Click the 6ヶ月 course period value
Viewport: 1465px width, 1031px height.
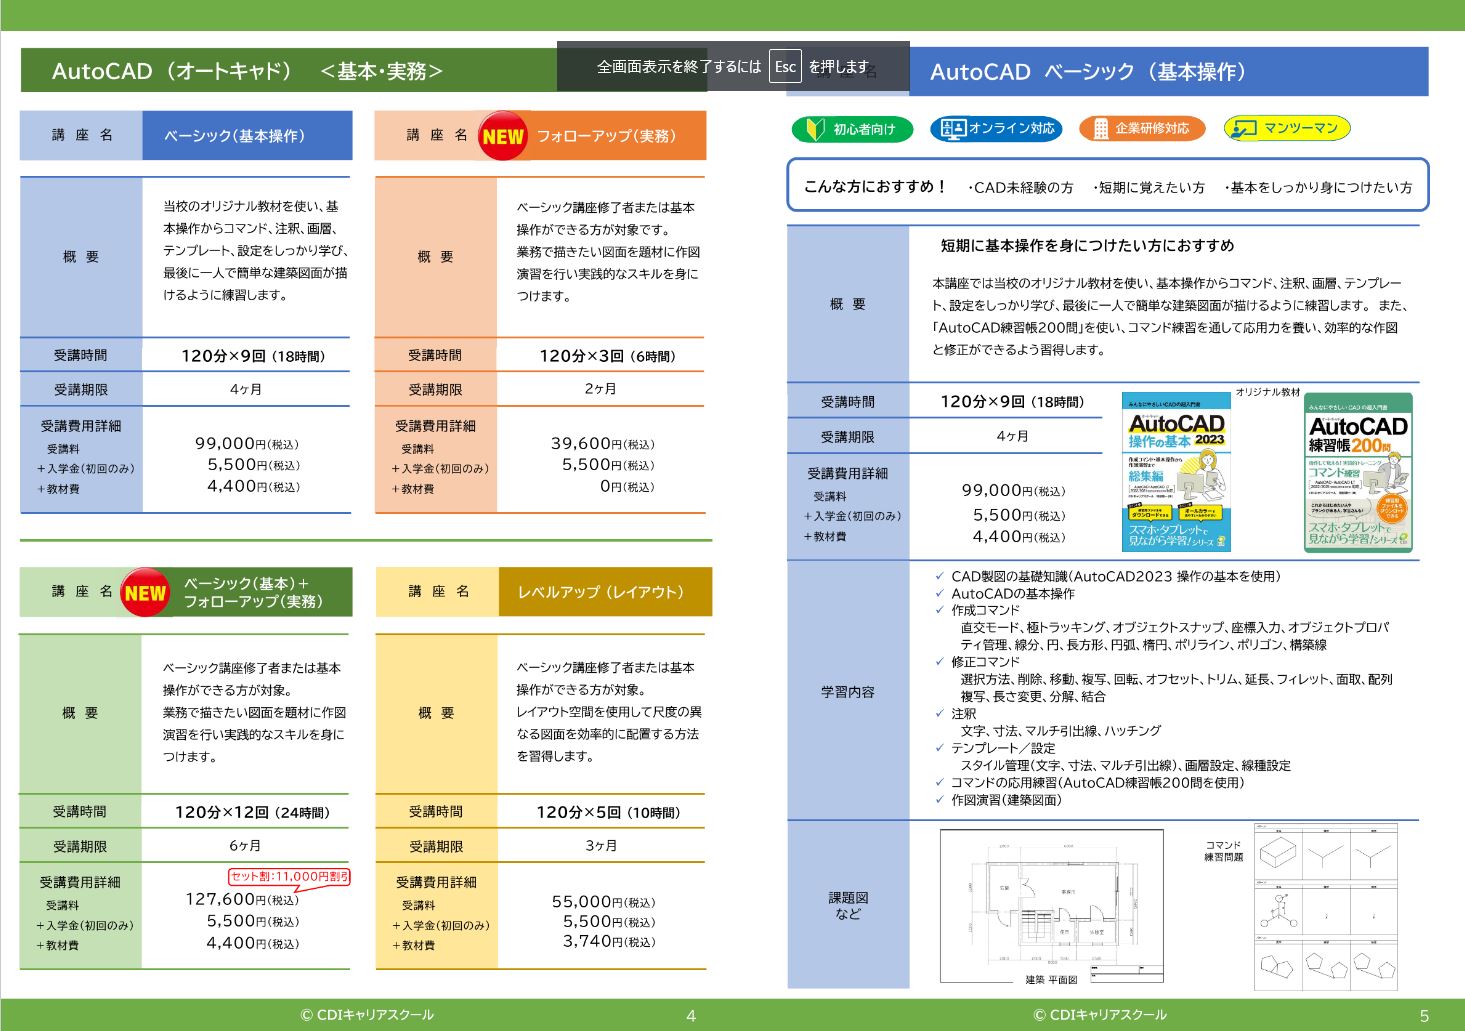click(x=246, y=845)
